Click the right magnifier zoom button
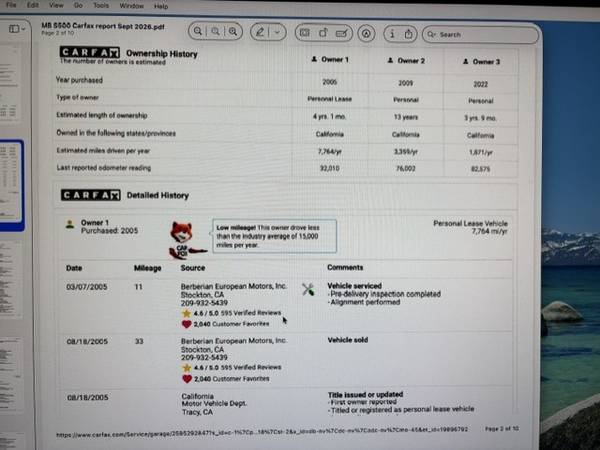Screen dimensions: 600x450 pyautogui.click(x=233, y=31)
